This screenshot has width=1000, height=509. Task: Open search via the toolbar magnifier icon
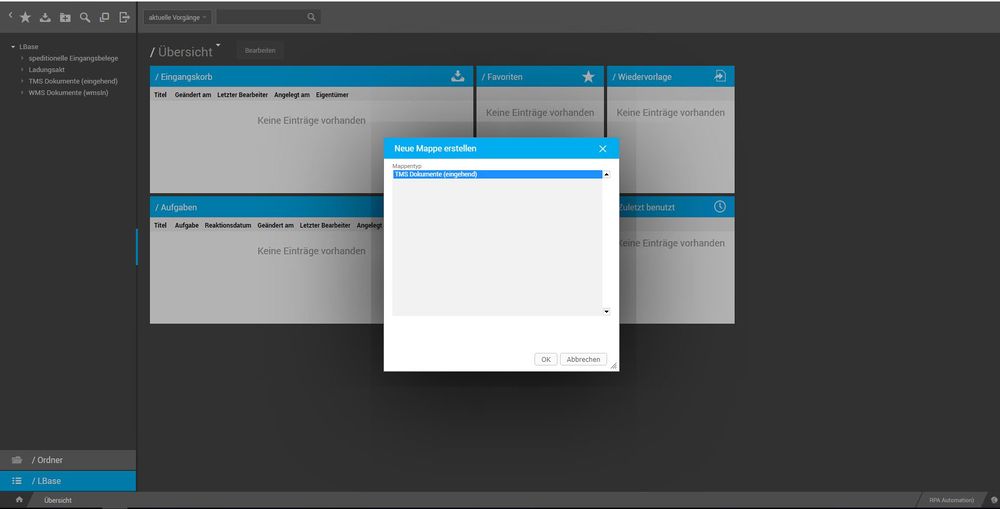click(85, 18)
